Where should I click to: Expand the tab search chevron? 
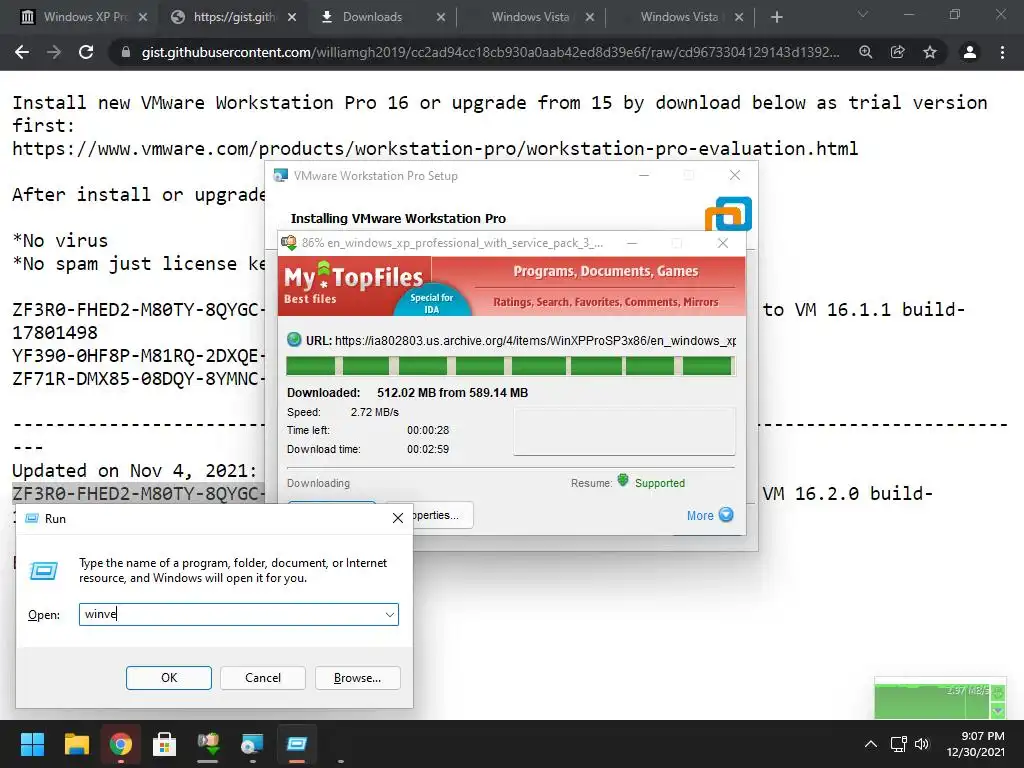(x=863, y=14)
